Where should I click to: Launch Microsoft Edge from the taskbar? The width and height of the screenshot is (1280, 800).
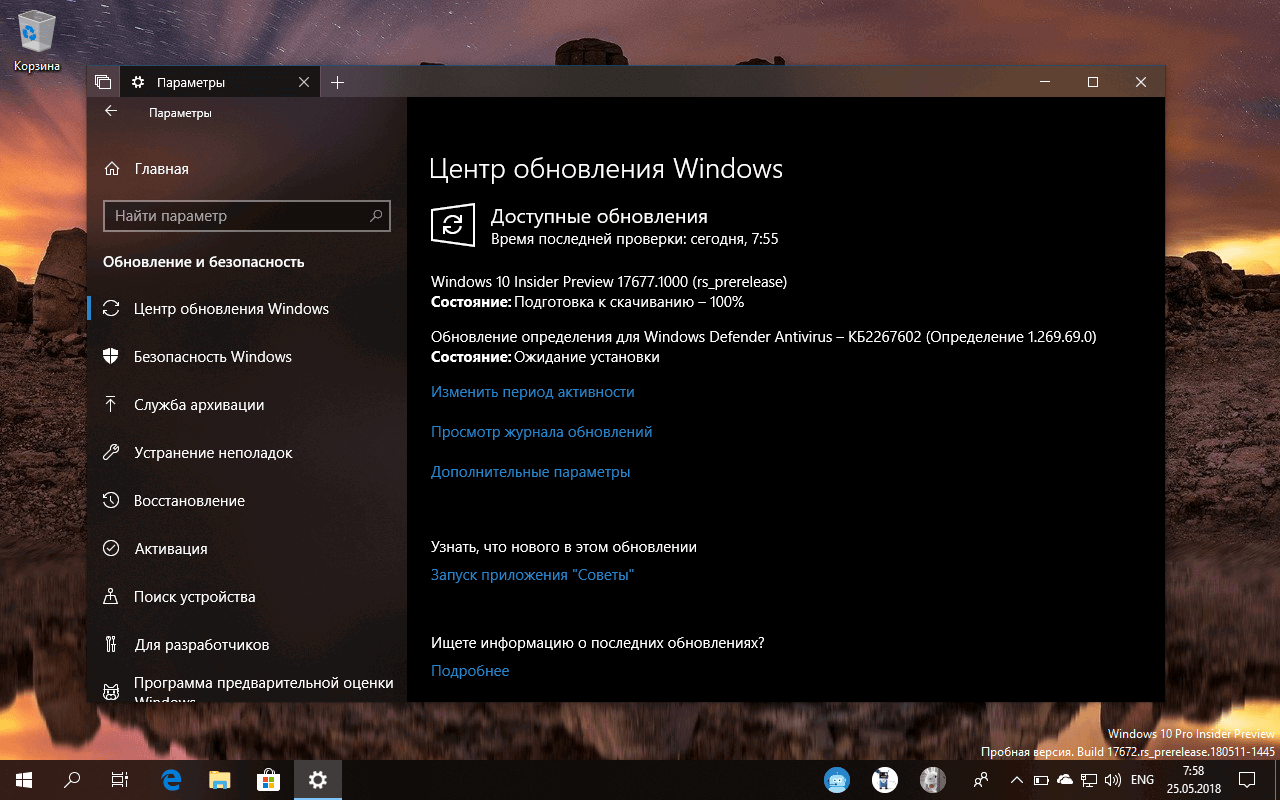(172, 780)
